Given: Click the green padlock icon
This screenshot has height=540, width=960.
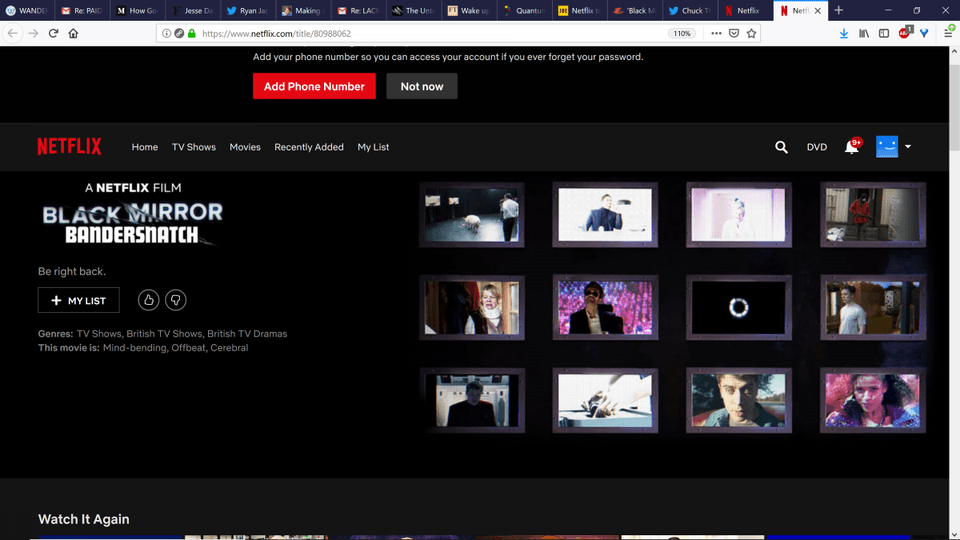Looking at the screenshot, I should tap(192, 34).
